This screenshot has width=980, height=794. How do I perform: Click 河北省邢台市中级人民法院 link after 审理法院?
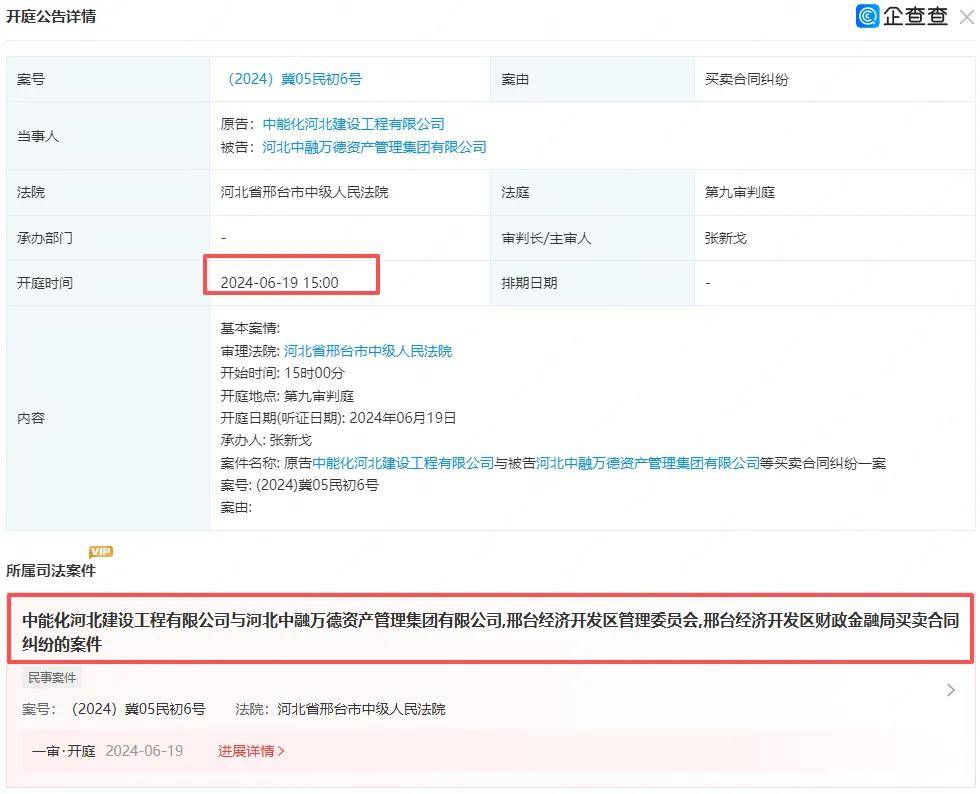368,351
